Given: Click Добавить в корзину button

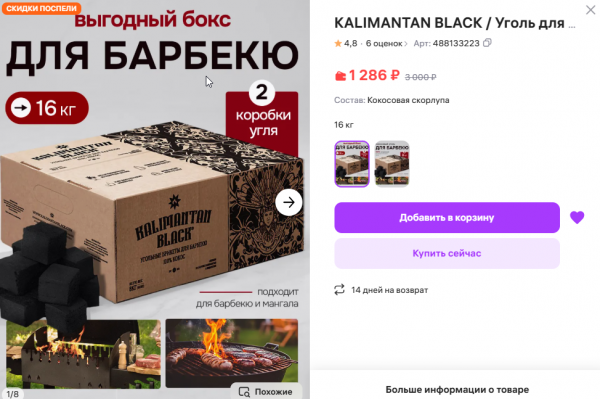Looking at the screenshot, I should point(447,217).
